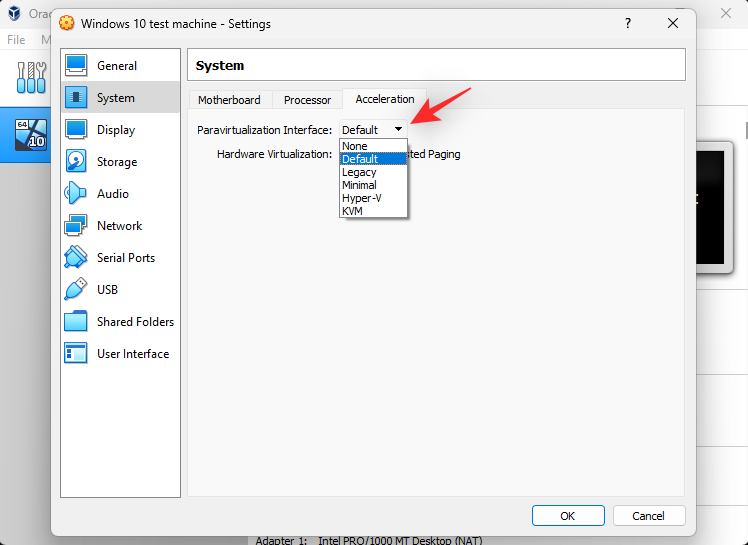Viewport: 748px width, 545px height.
Task: Select the System settings category label
Action: point(115,98)
